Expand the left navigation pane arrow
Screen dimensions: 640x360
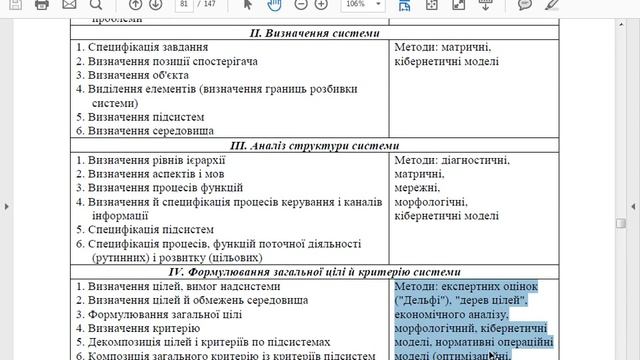click(x=7, y=207)
